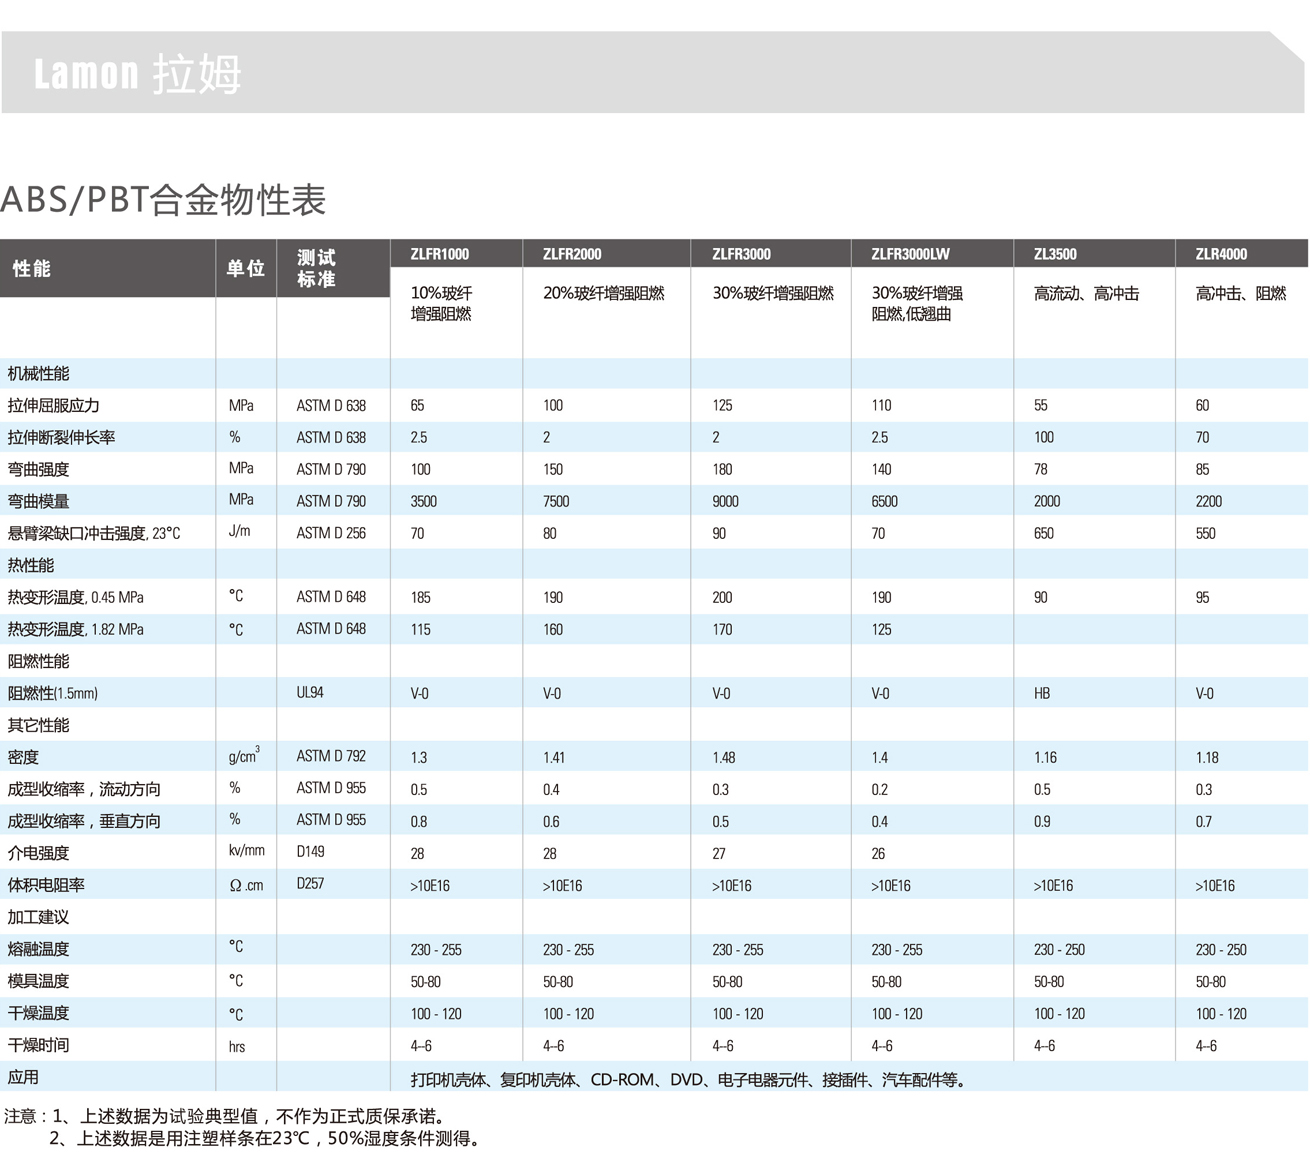The image size is (1310, 1170).
Task: Click the 测试标准 column header
Action: tap(316, 268)
